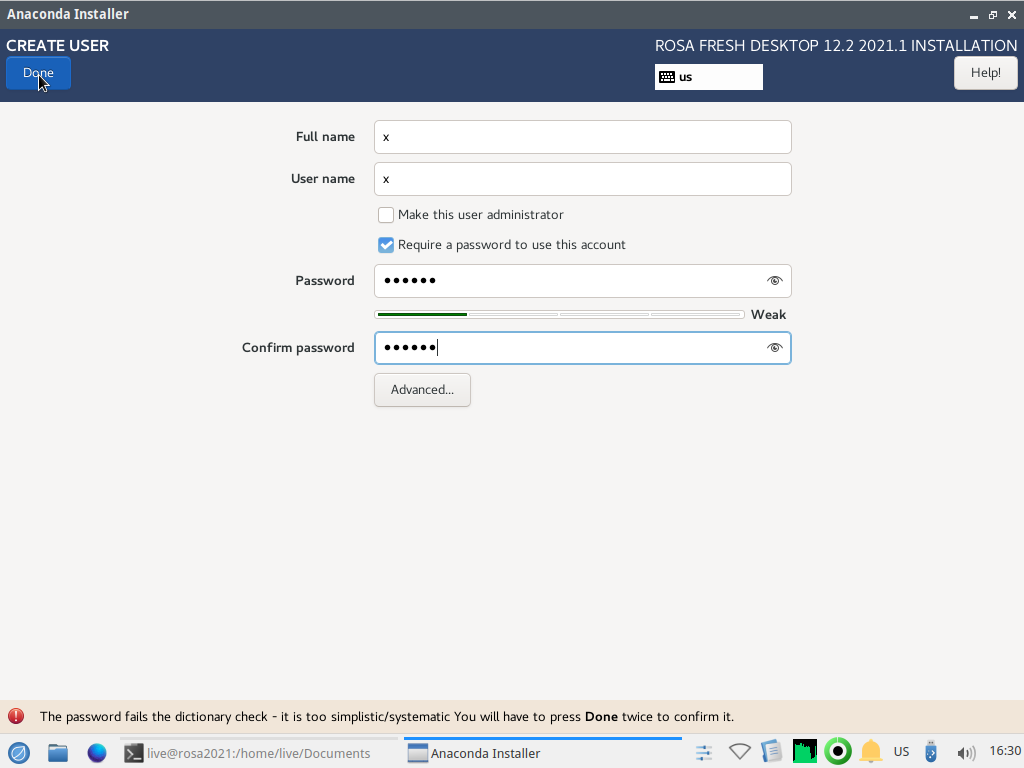Open the us keyboard layout selector

(x=708, y=77)
